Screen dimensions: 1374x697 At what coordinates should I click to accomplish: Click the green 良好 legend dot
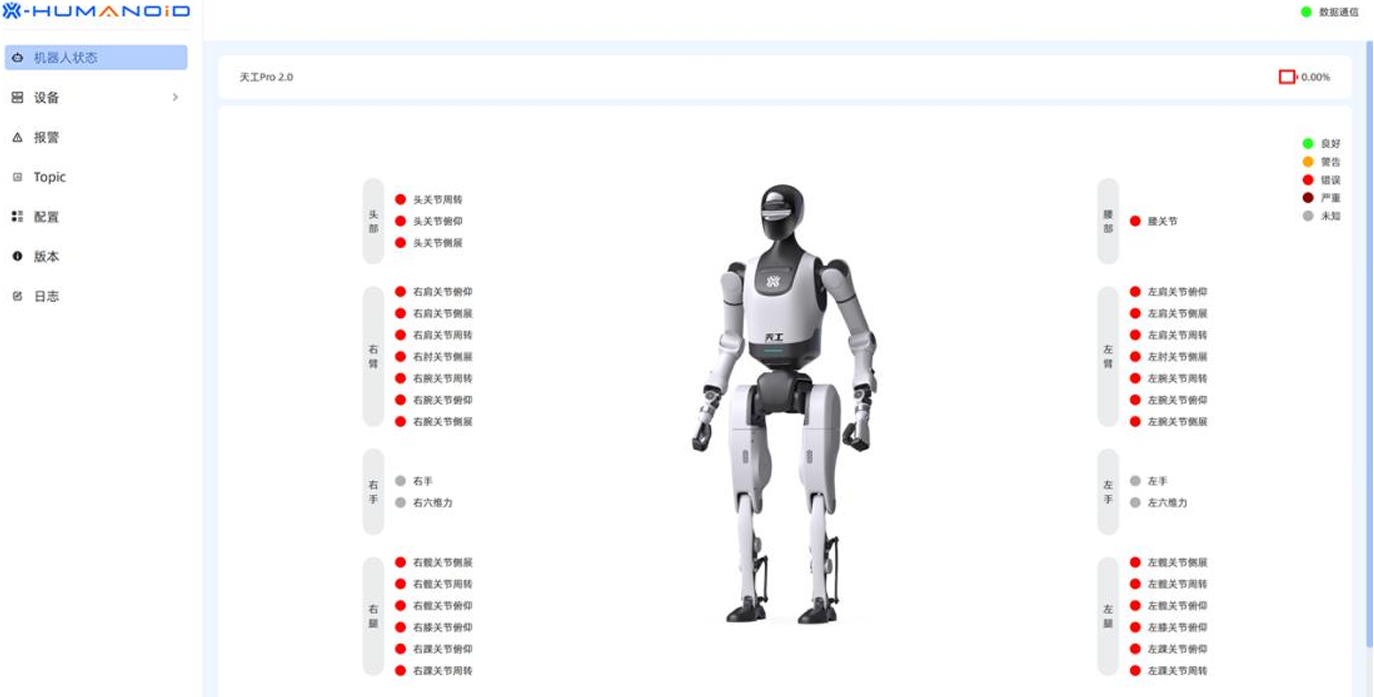(1308, 143)
